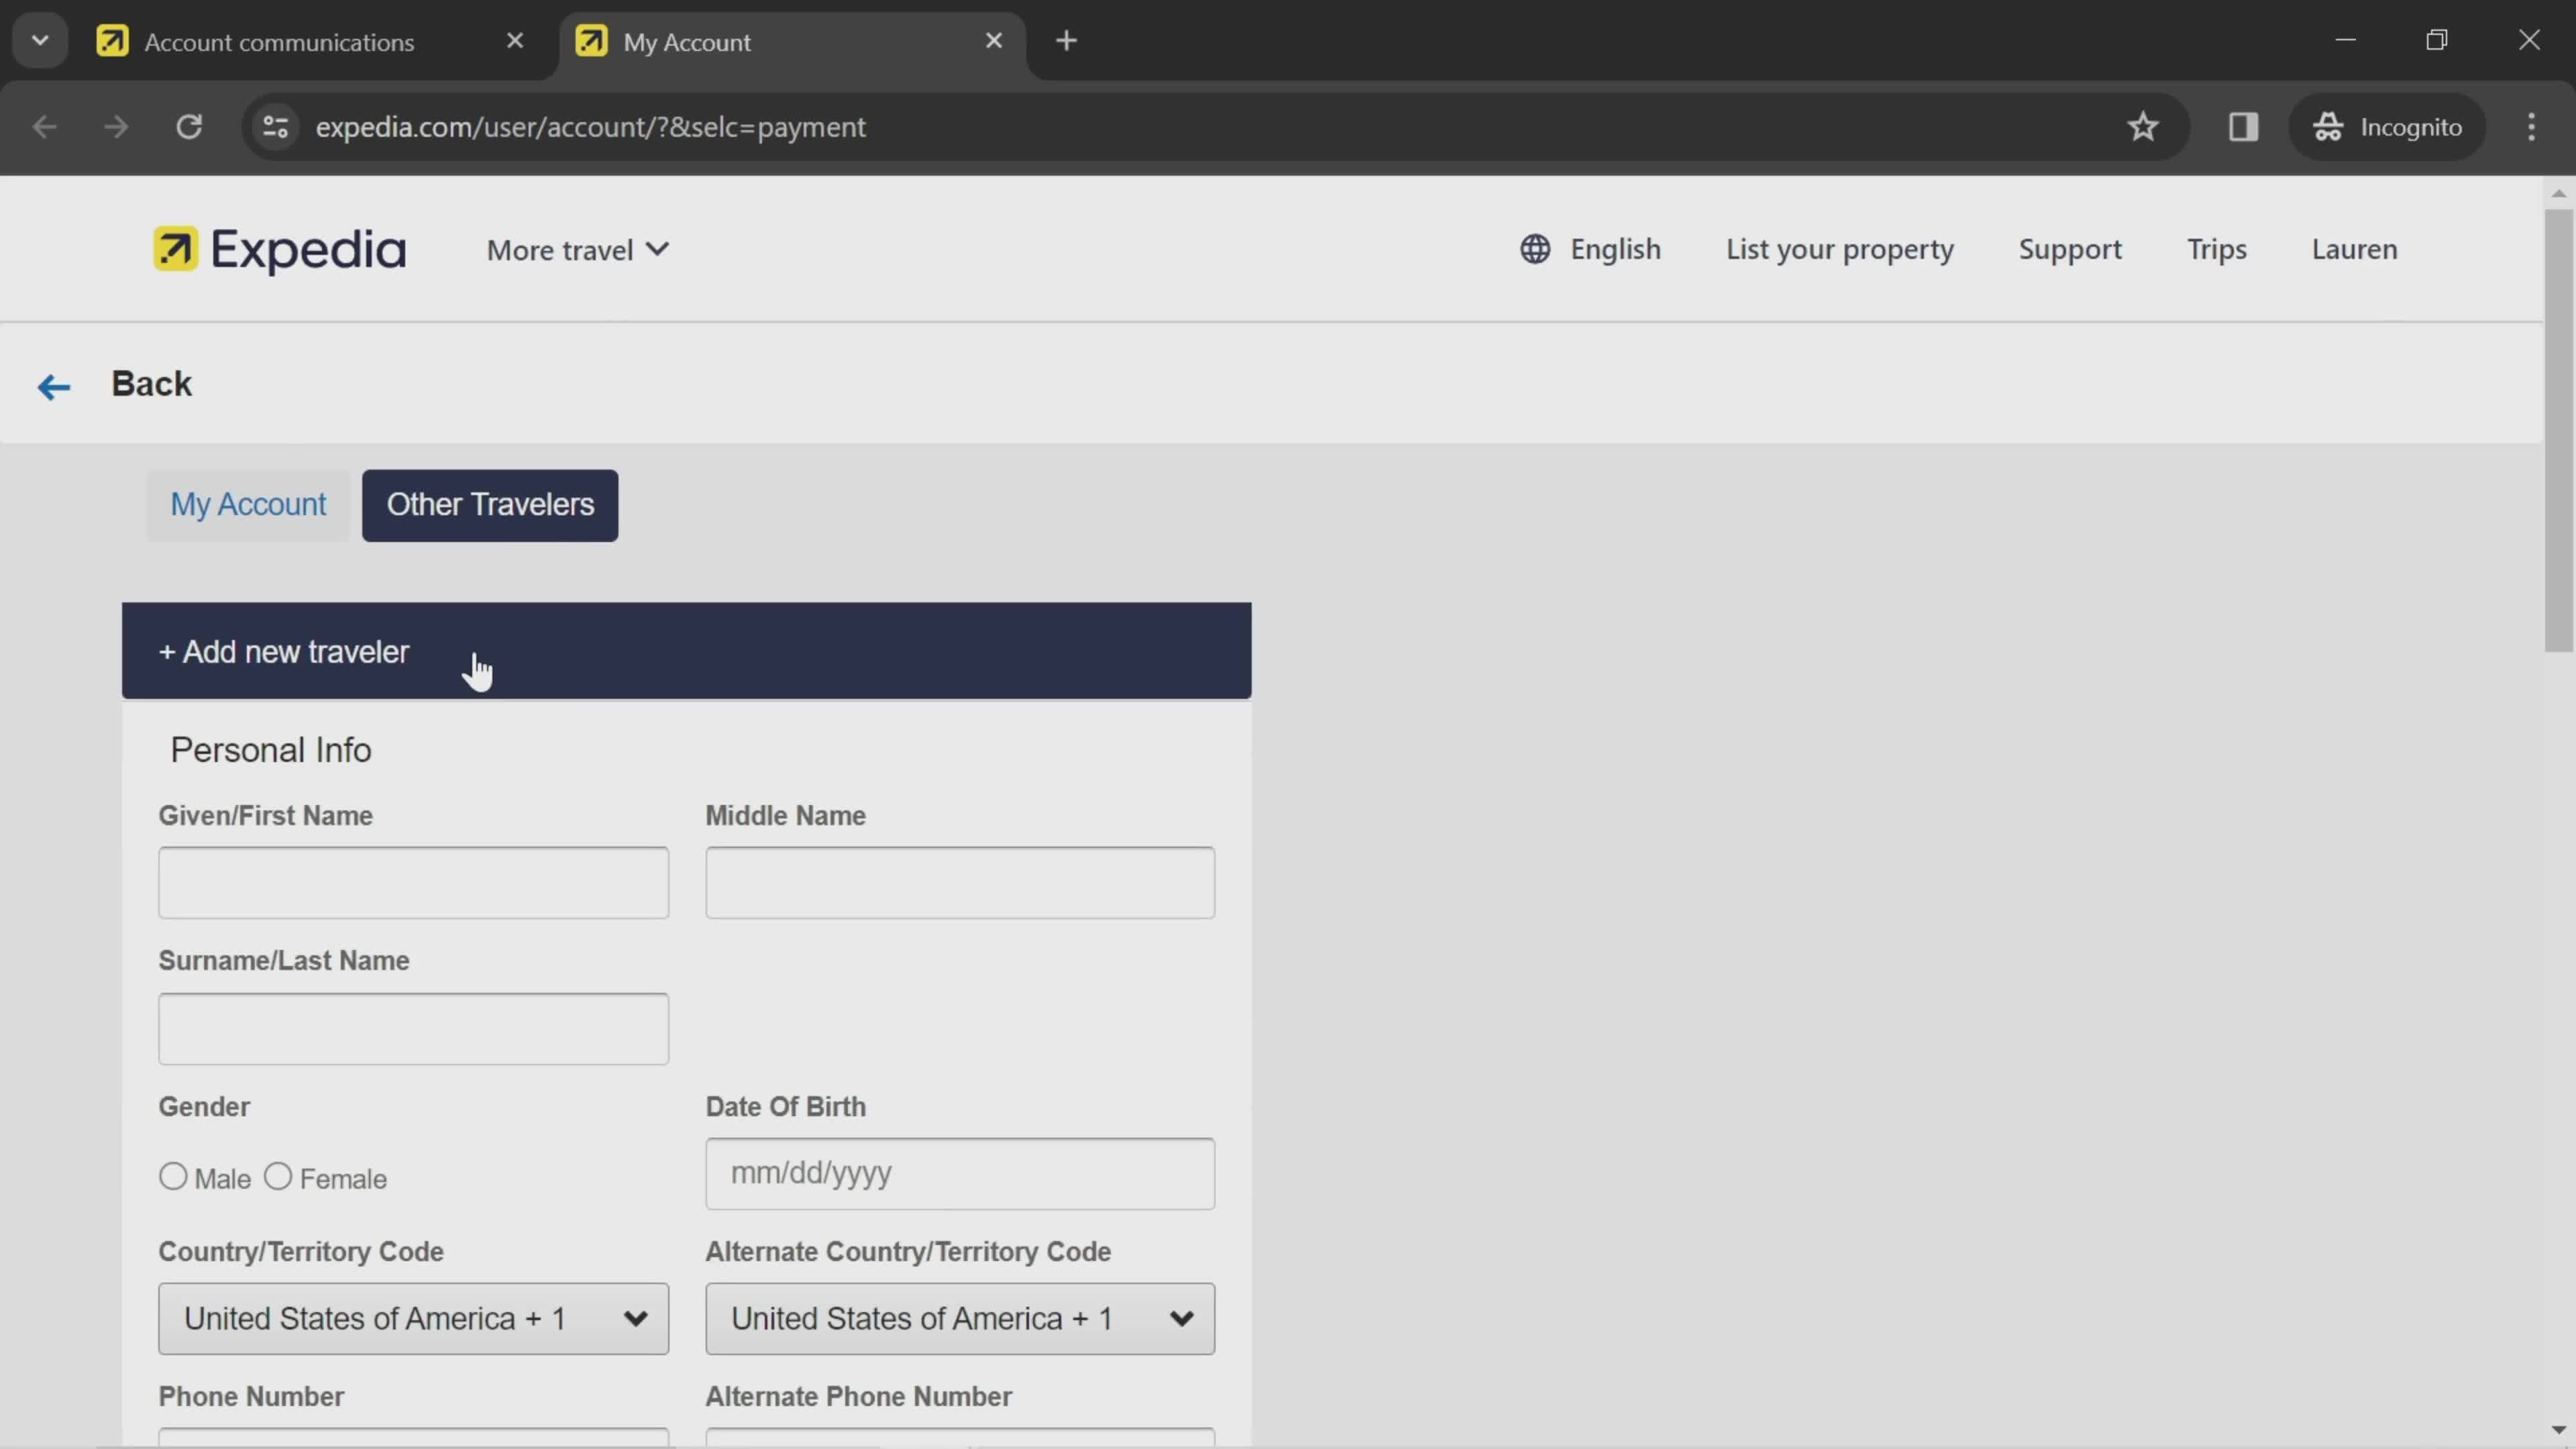Switch to My Account tab
Screen dimensions: 2576x1449
pos(246,504)
